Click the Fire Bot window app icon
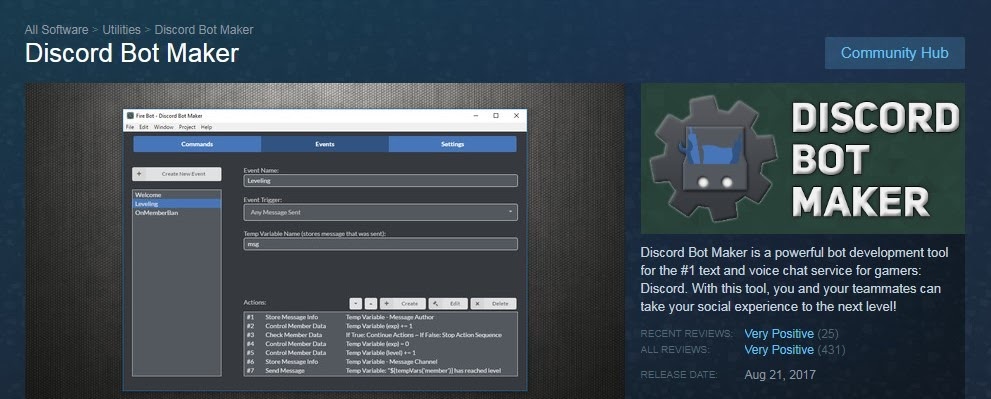Image resolution: width=991 pixels, height=399 pixels. [x=130, y=116]
